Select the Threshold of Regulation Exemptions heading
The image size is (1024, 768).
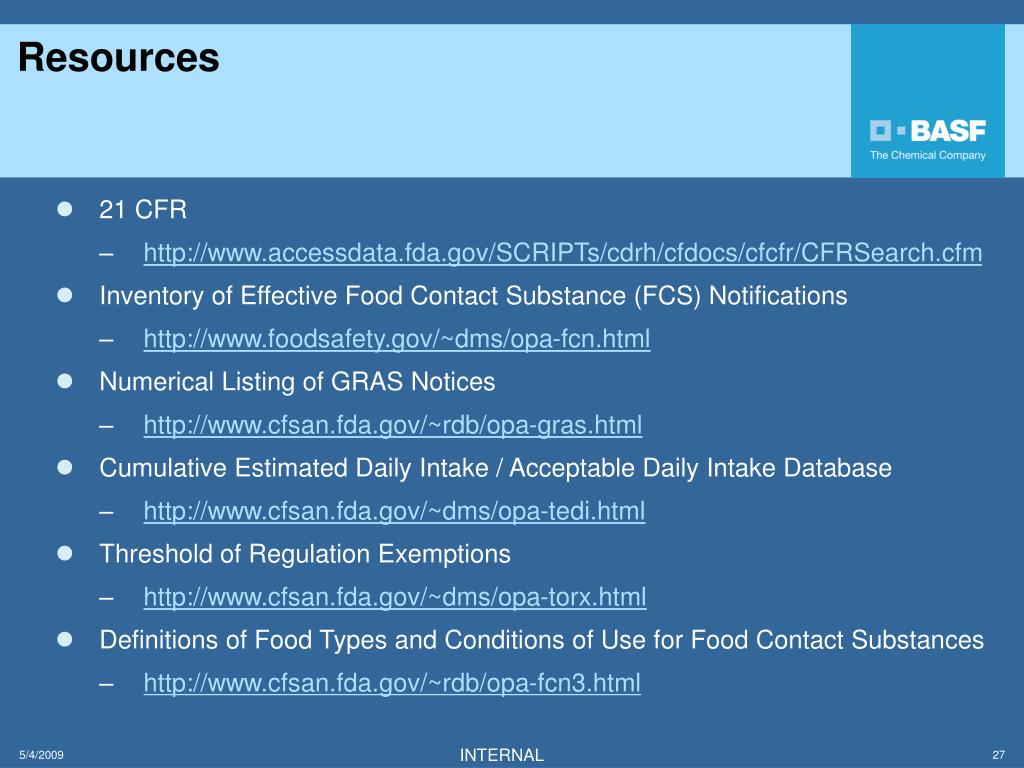305,554
